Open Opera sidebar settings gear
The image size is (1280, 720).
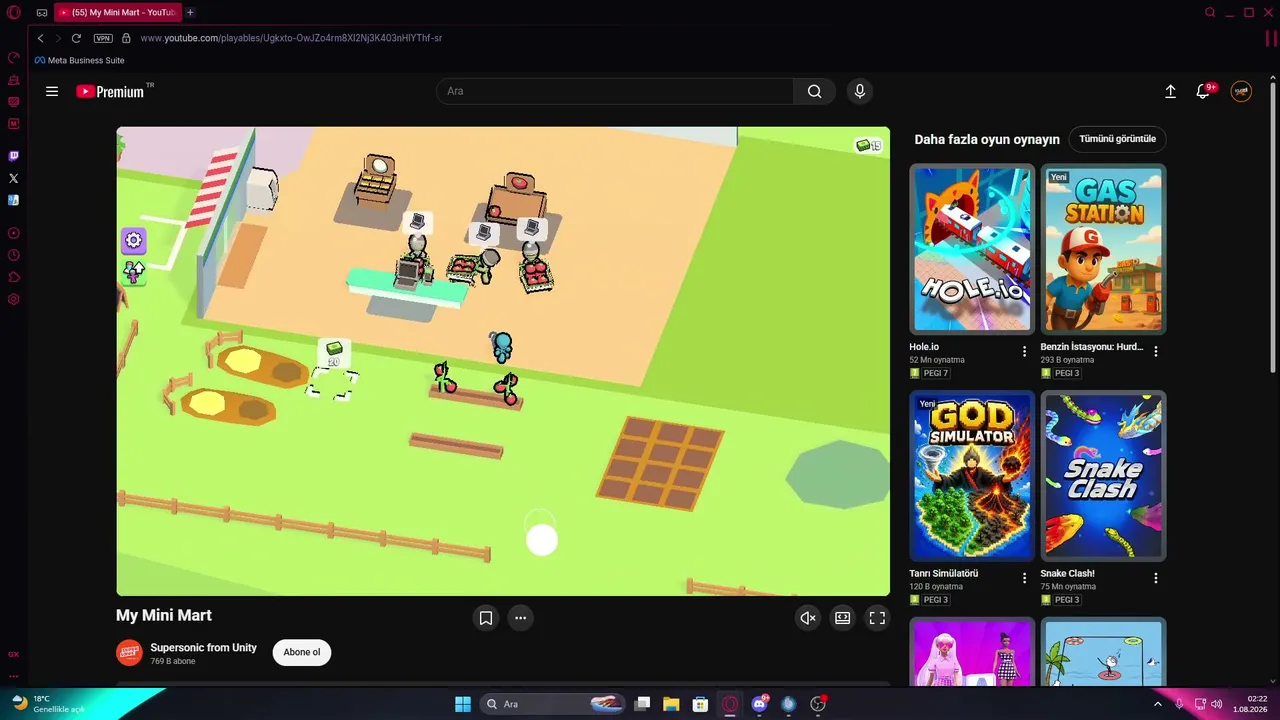click(13, 299)
